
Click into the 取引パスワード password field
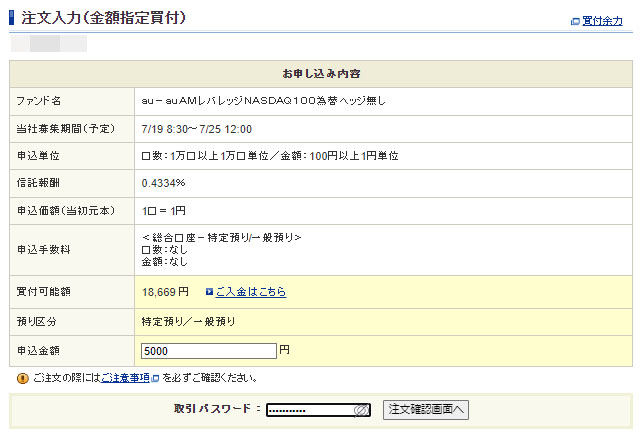310,410
